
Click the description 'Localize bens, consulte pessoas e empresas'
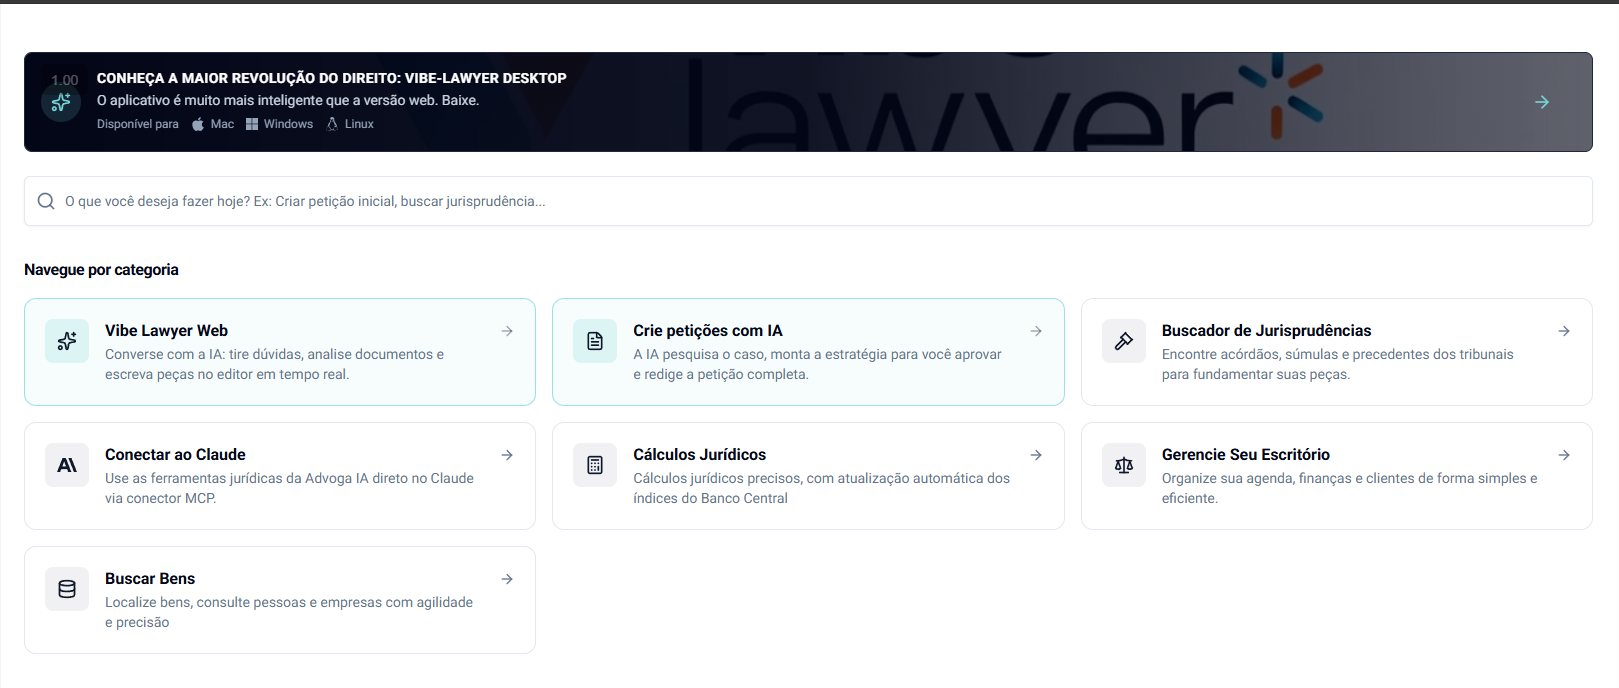[289, 612]
